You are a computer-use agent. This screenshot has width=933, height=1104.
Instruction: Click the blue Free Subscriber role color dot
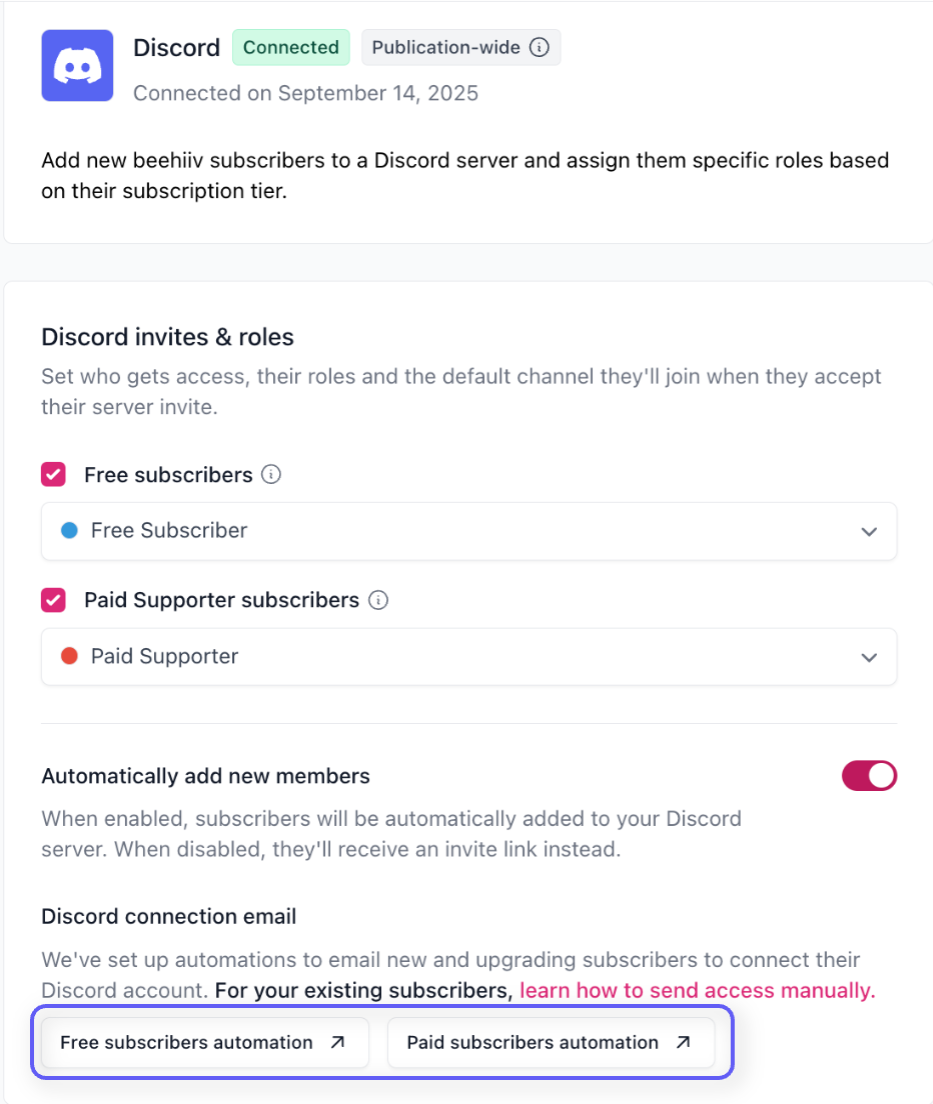point(70,531)
